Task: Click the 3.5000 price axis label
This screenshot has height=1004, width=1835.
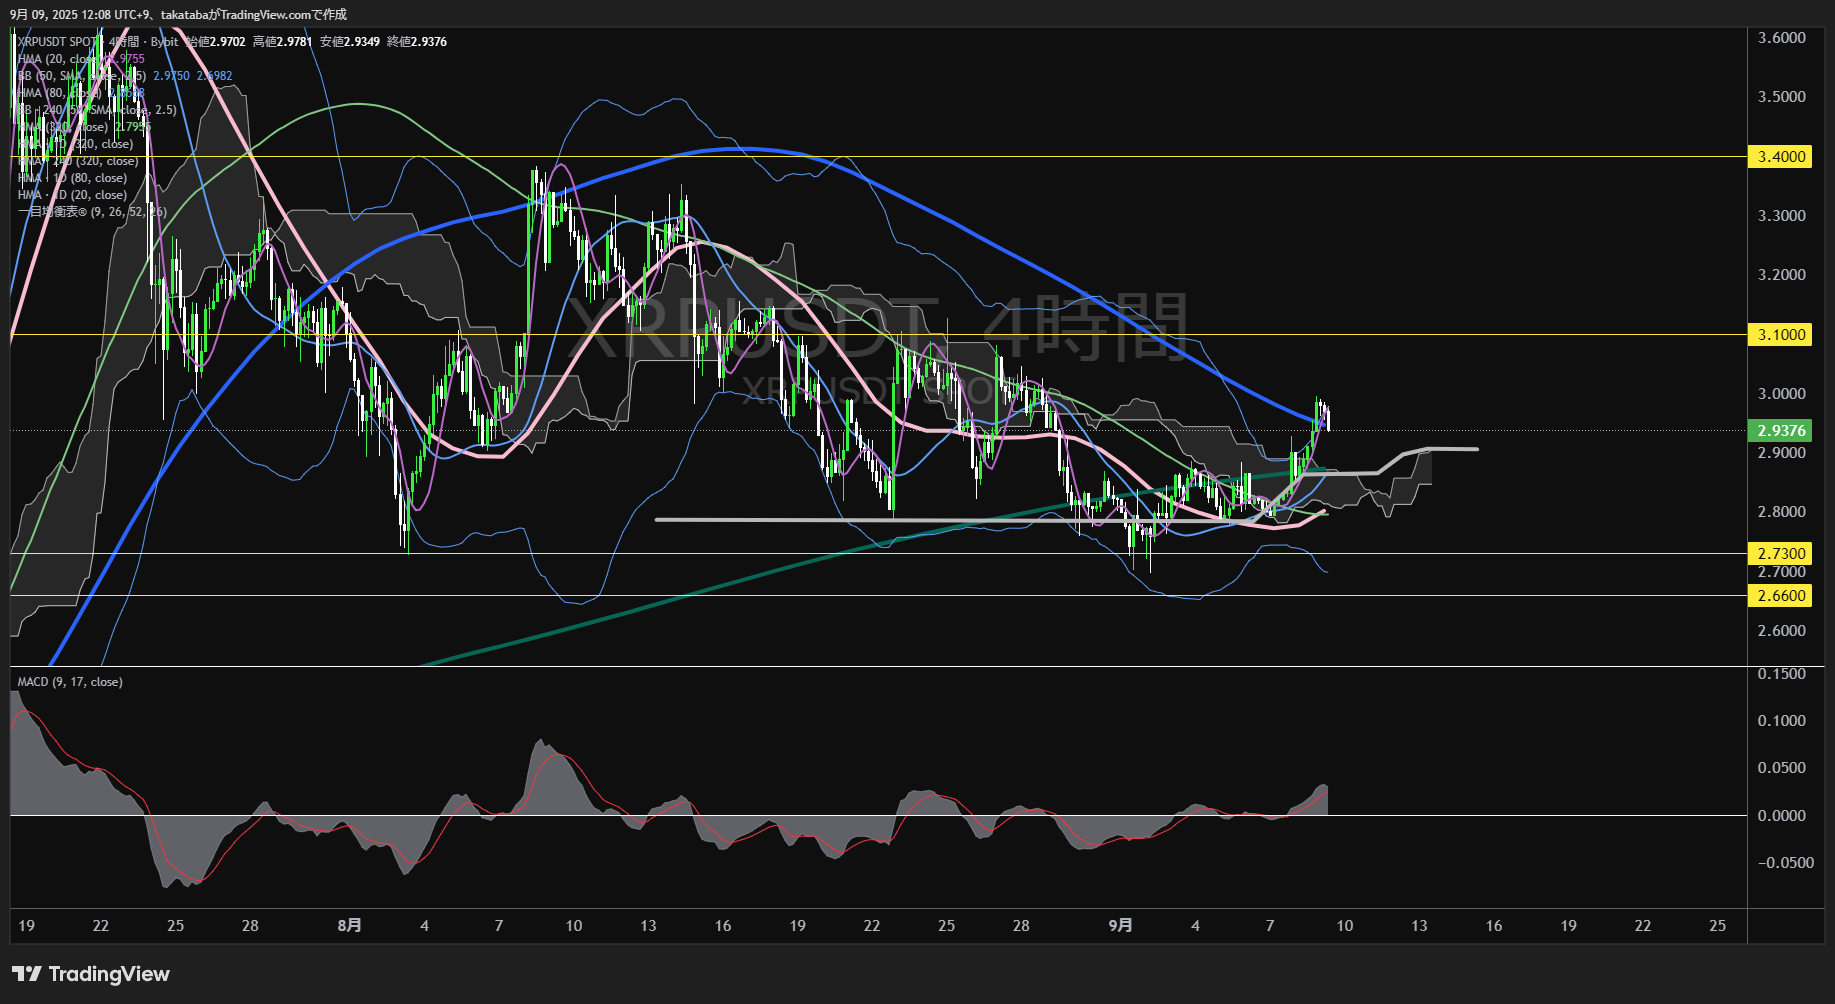Action: [1782, 97]
